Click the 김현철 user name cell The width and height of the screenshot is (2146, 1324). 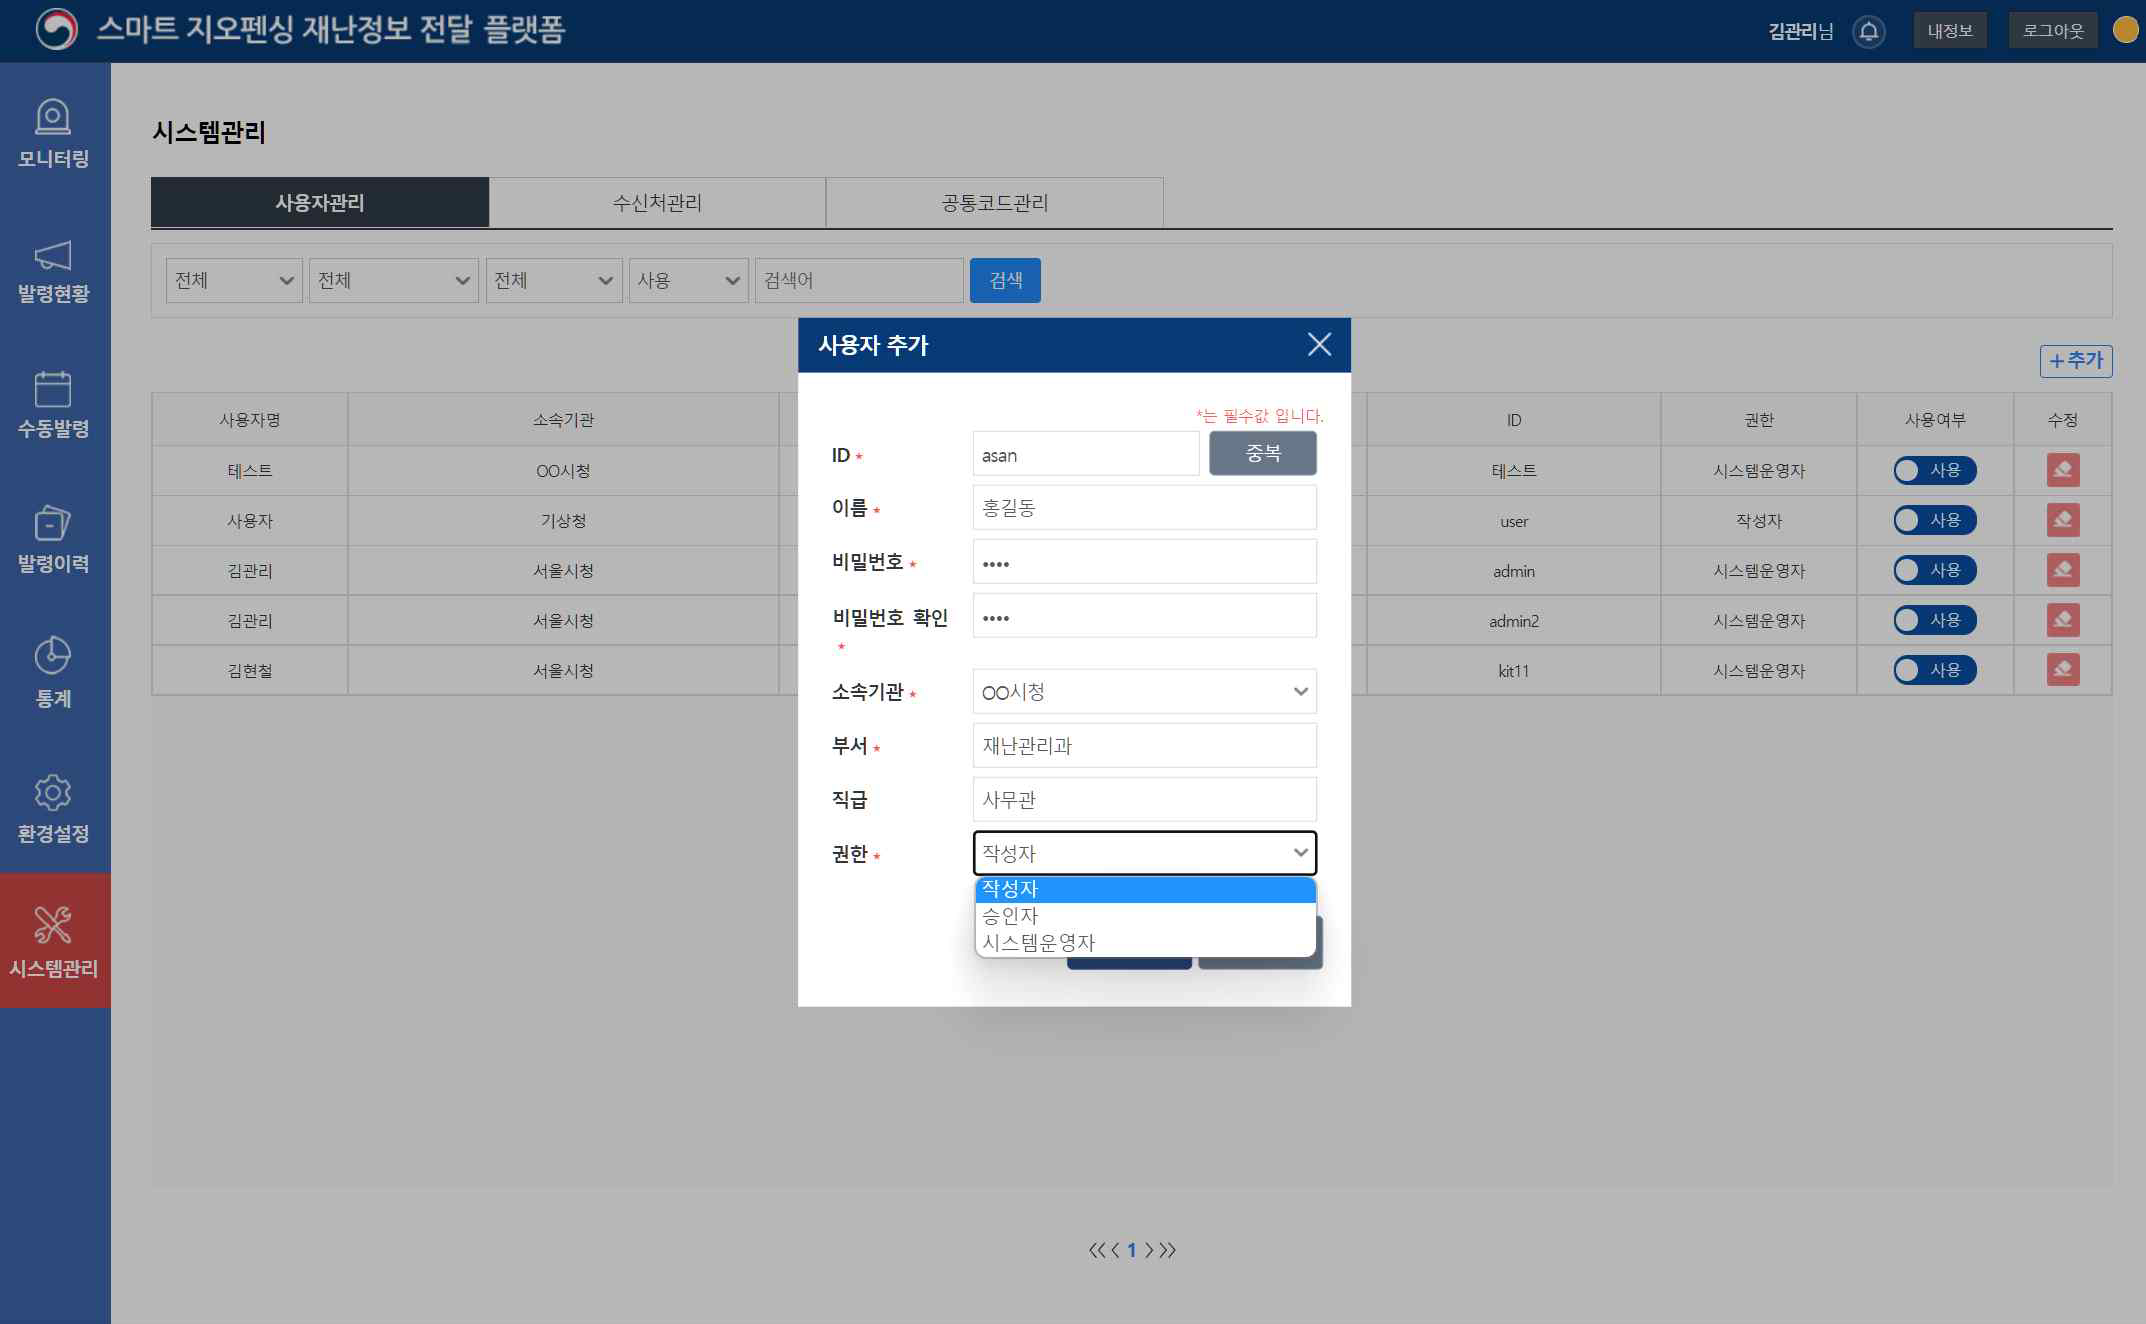click(x=250, y=670)
